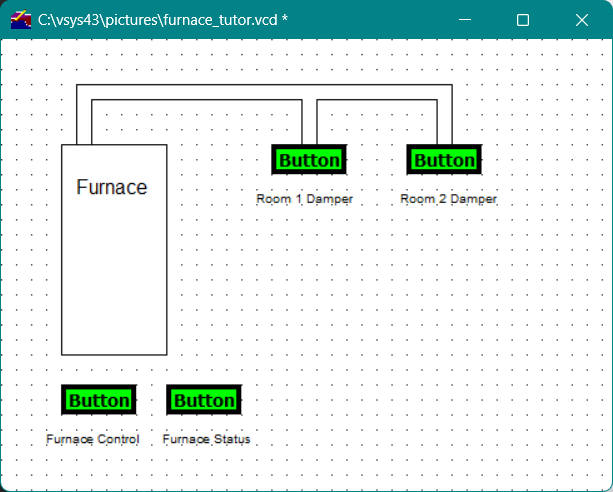The image size is (613, 492).
Task: Maximize the furnace_tutor.vcd window
Action: (x=522, y=20)
